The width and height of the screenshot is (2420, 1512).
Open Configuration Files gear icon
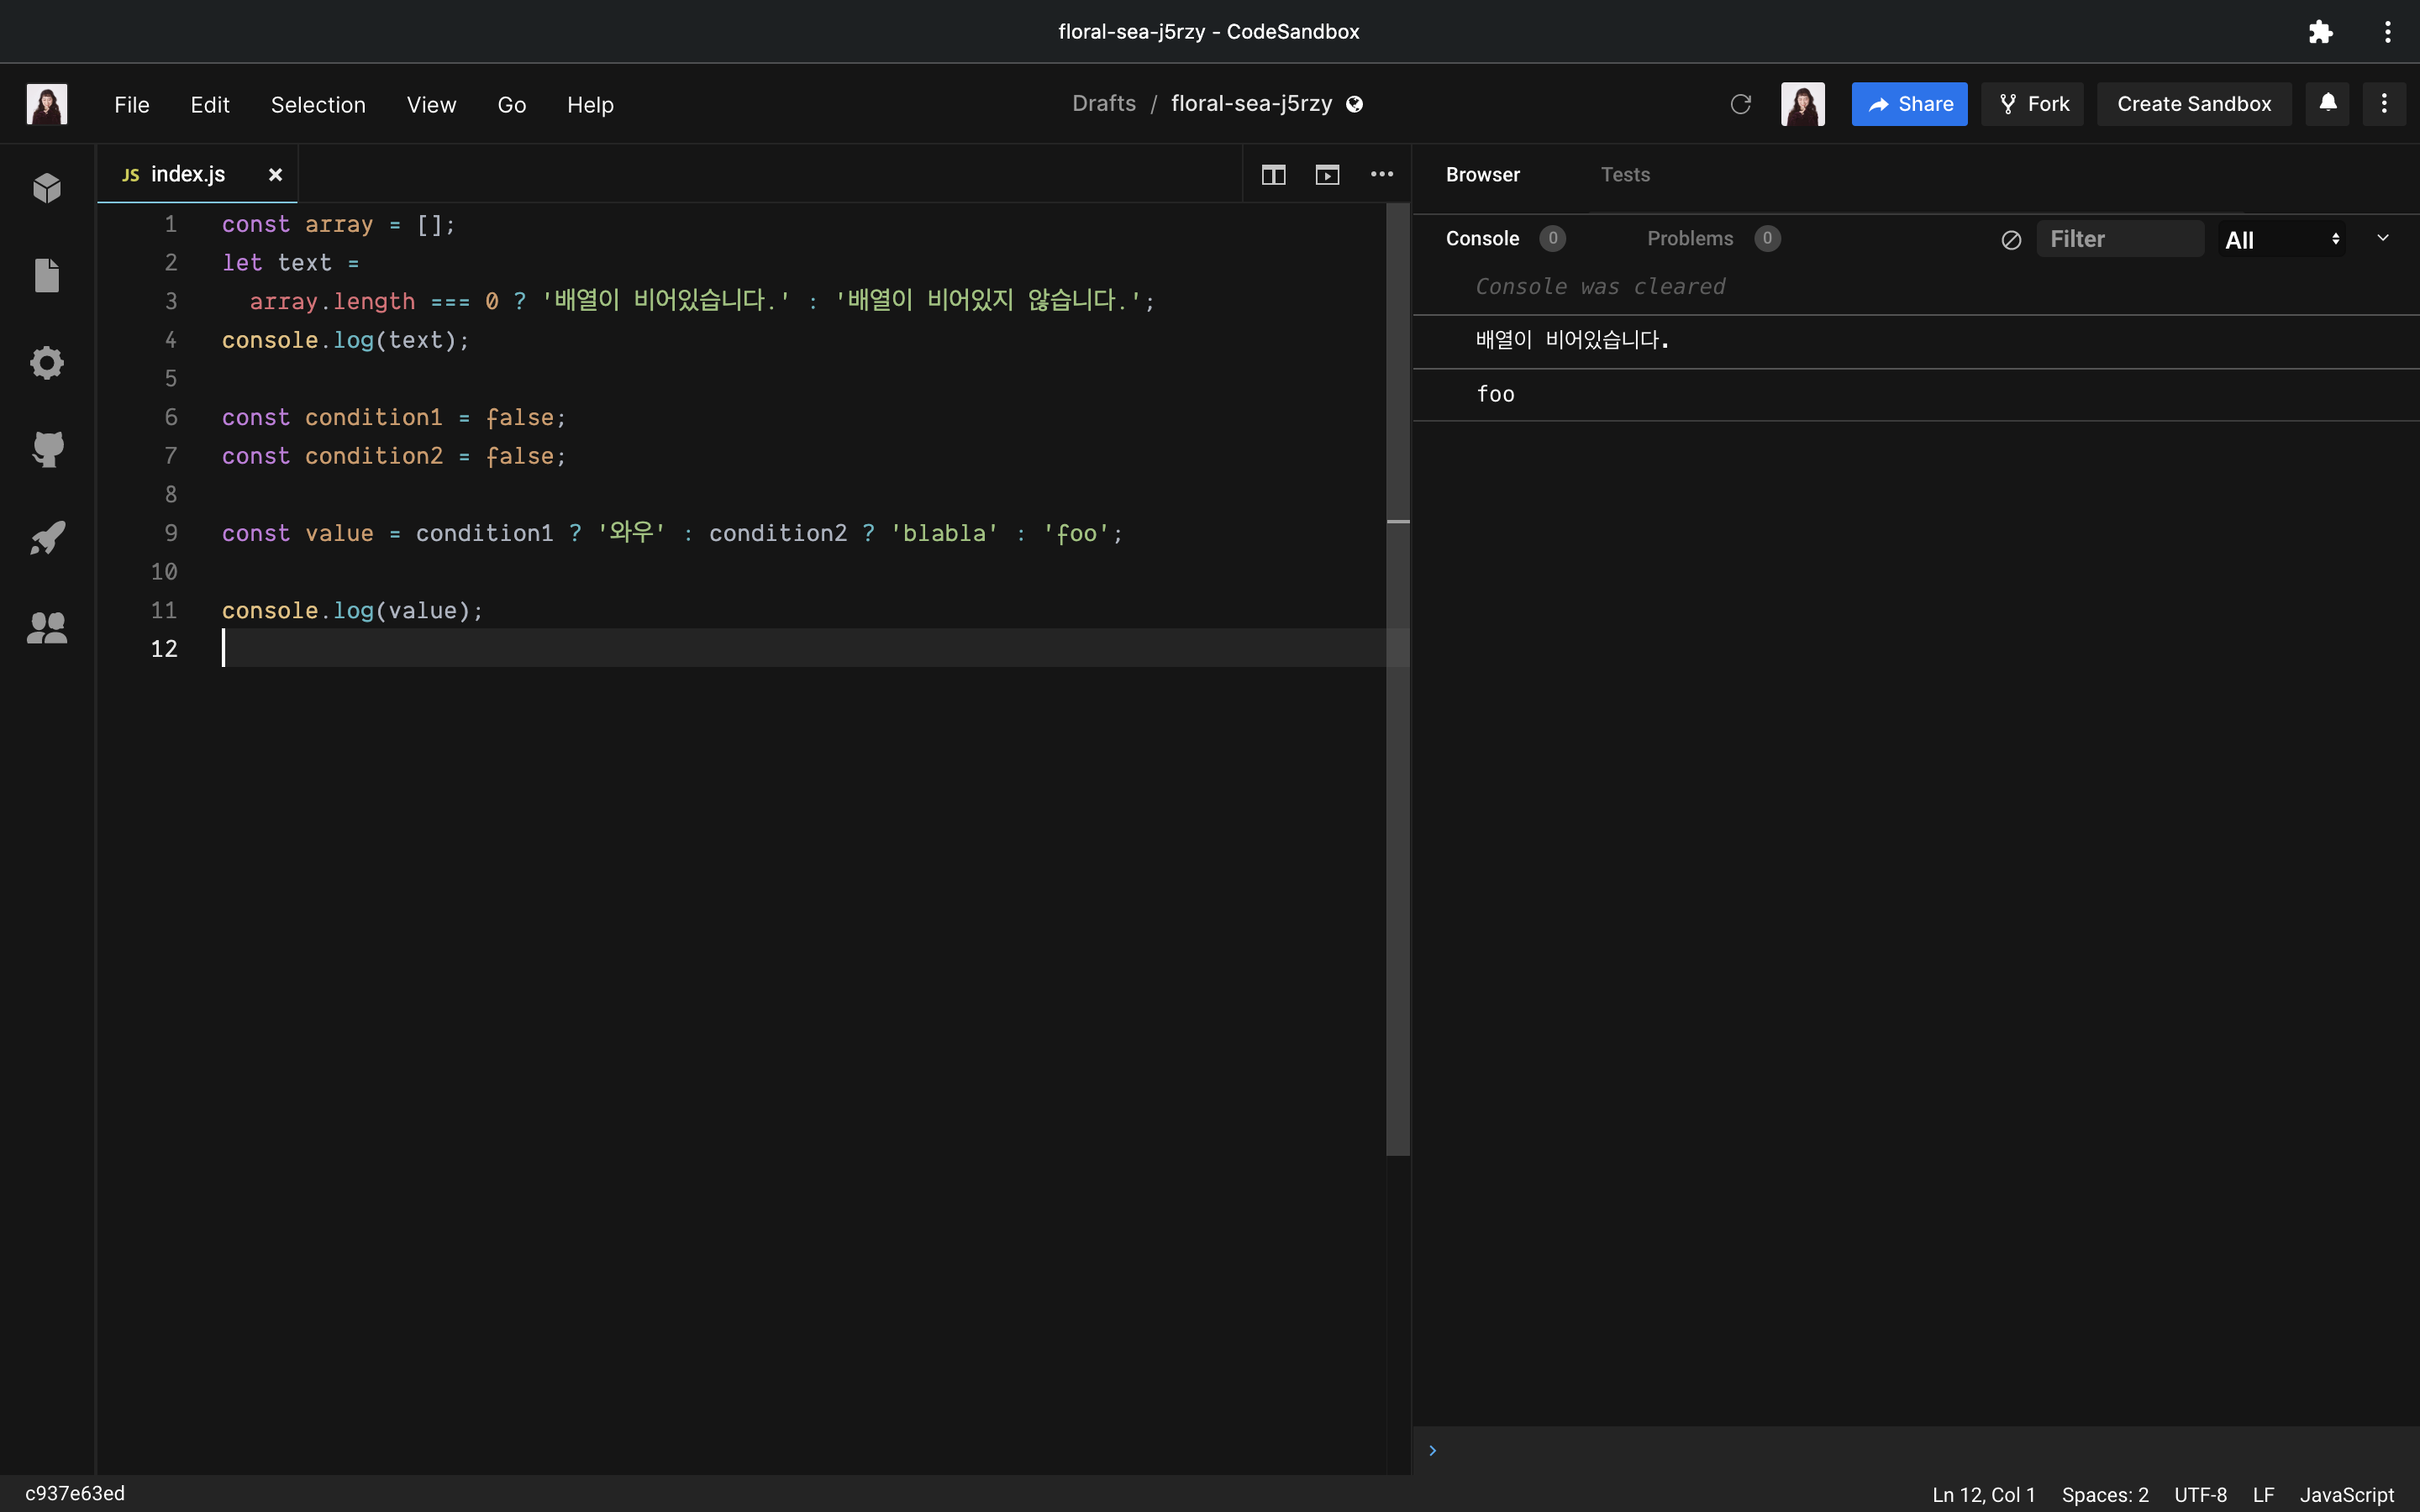point(47,363)
